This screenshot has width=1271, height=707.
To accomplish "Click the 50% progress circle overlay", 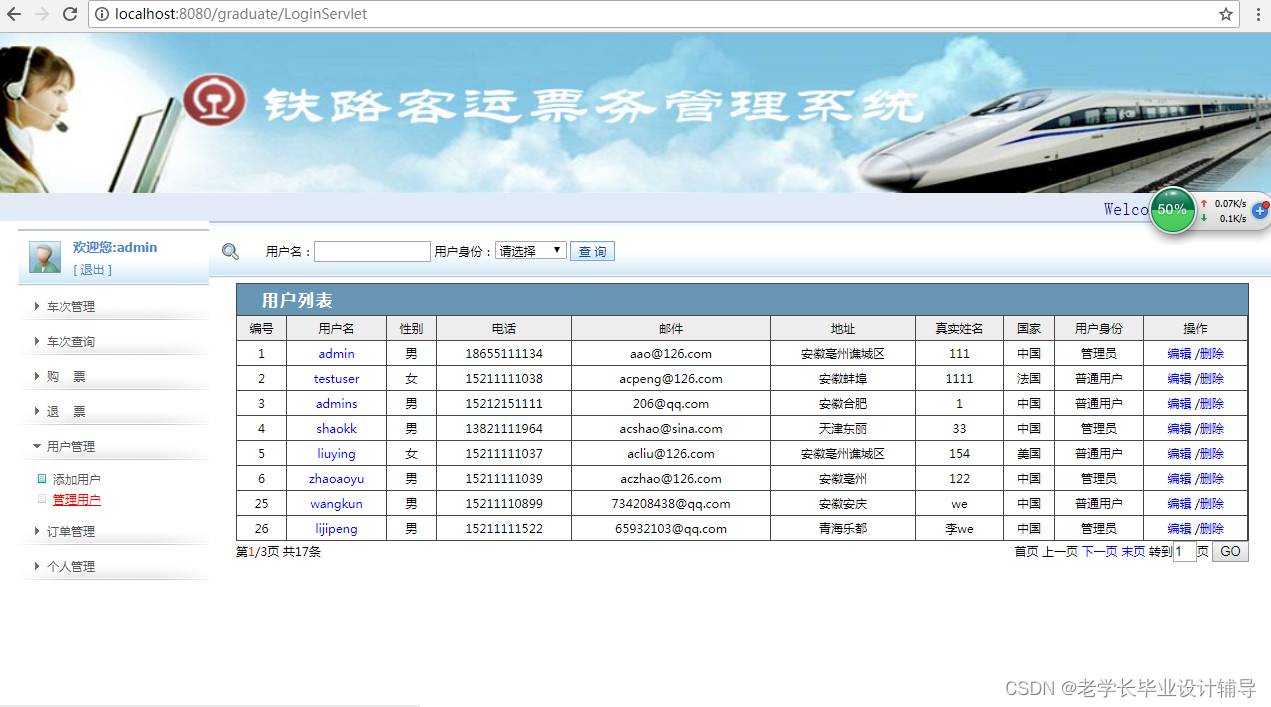I will 1173,210.
